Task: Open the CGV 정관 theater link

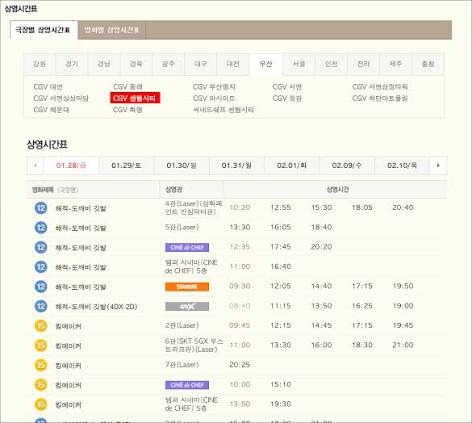Action: 287,98
